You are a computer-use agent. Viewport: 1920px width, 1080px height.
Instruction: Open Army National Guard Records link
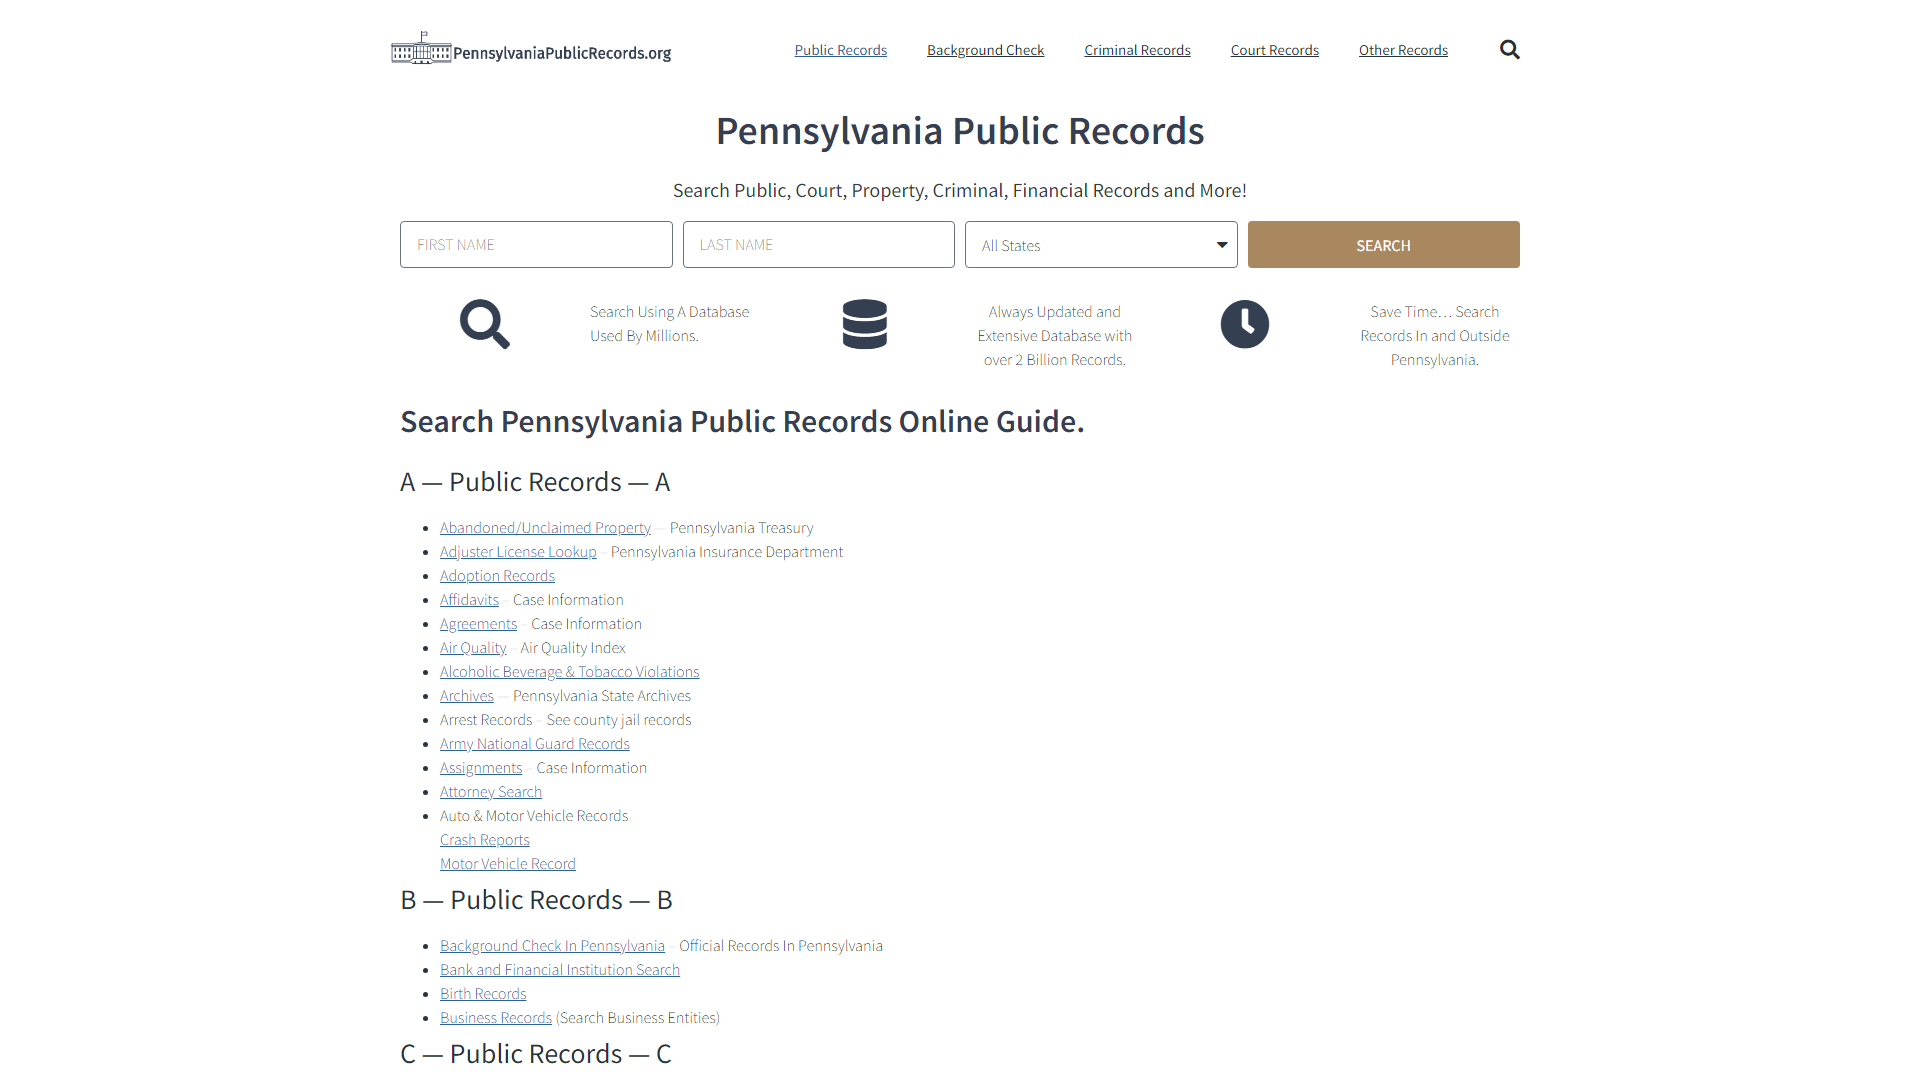(535, 744)
